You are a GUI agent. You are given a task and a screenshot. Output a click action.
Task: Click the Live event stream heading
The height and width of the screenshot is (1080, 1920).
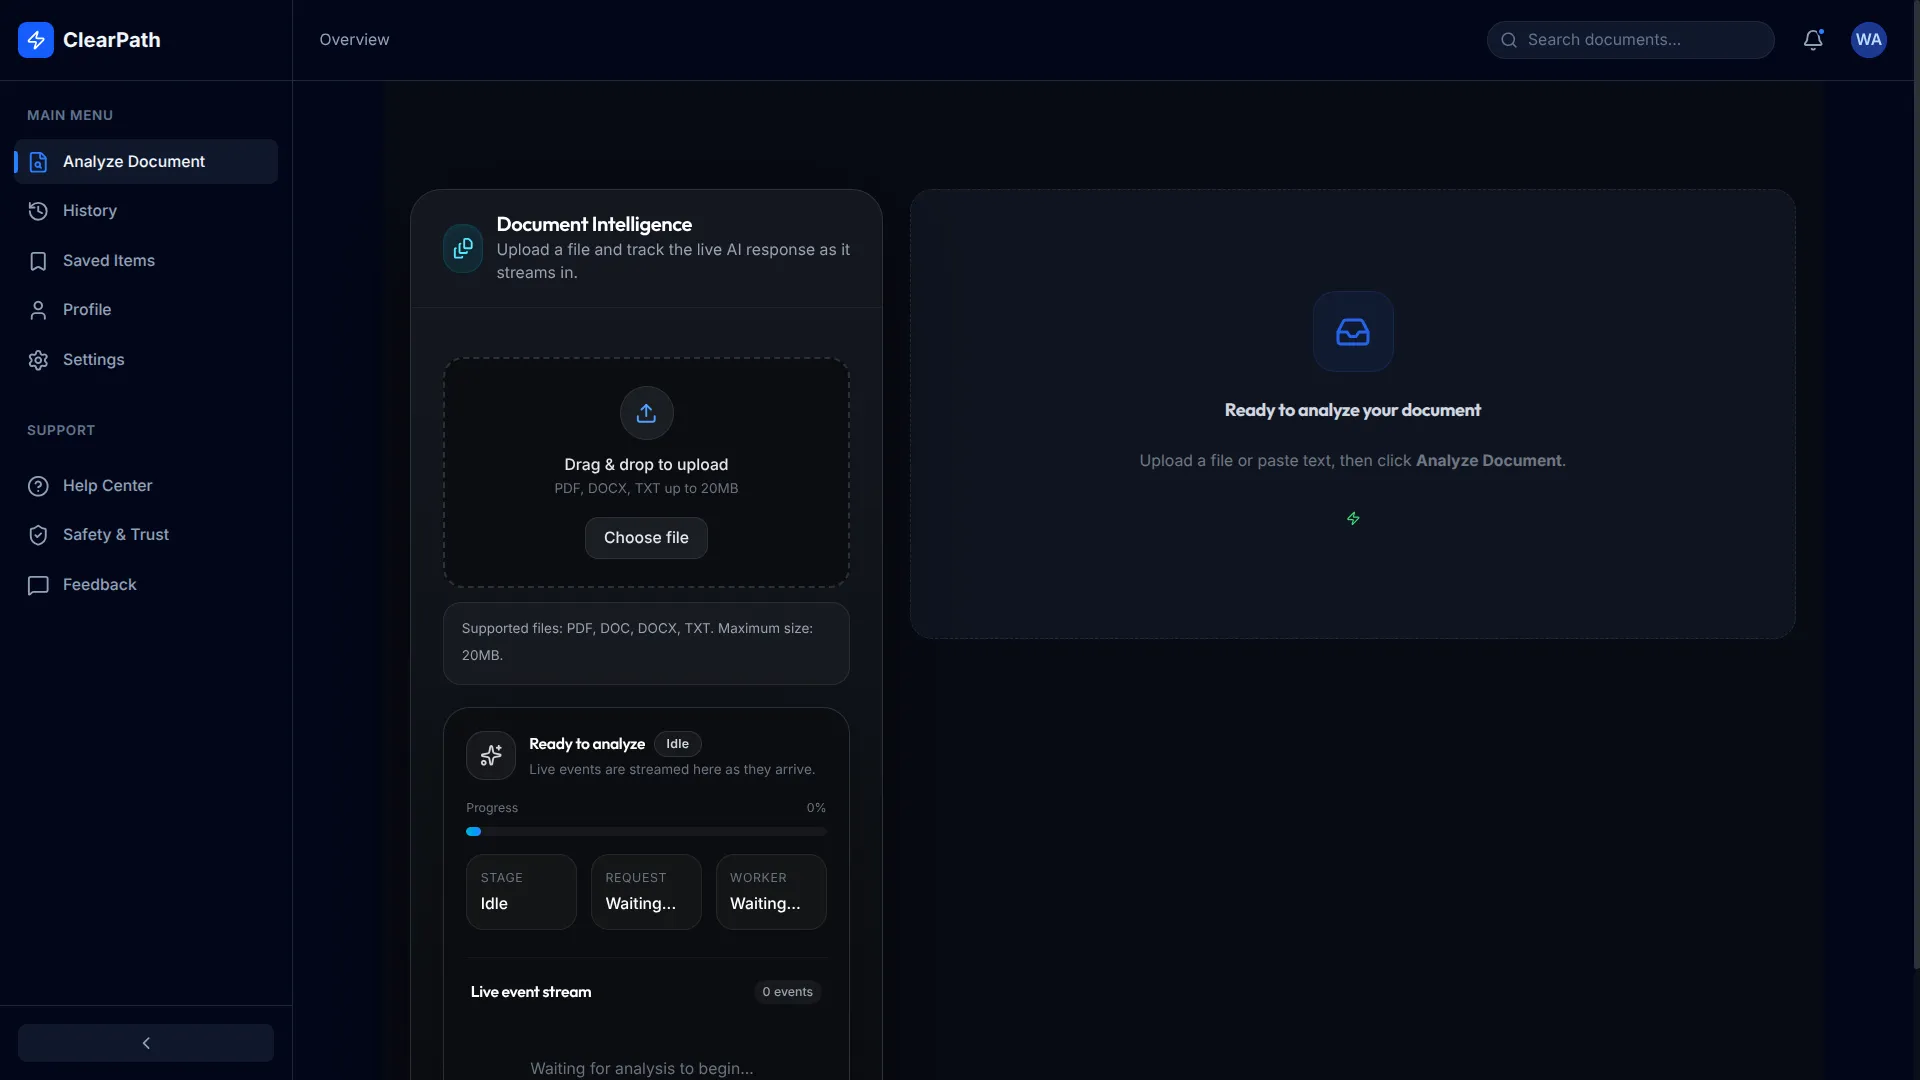click(x=531, y=992)
